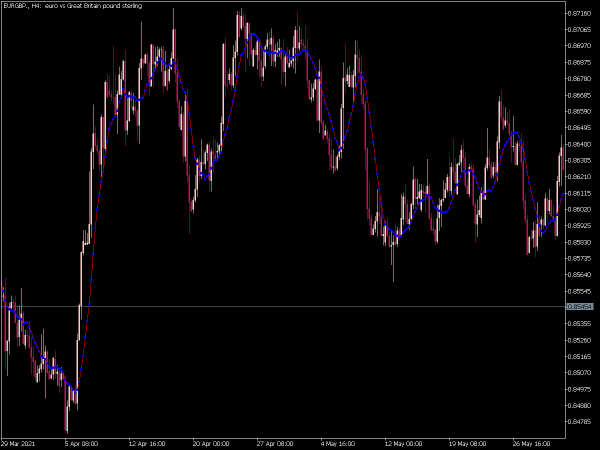Click the 0.86970 price axis label

(x=579, y=46)
